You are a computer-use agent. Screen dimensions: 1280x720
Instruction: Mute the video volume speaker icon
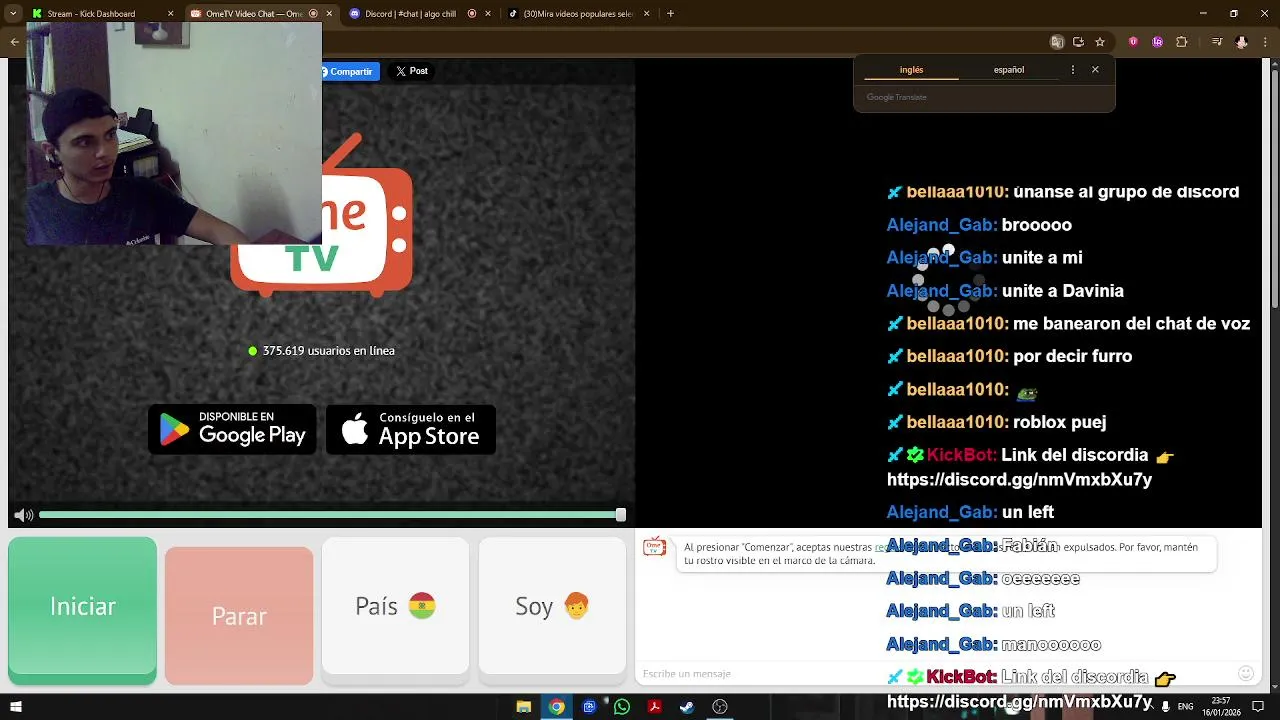coord(23,515)
